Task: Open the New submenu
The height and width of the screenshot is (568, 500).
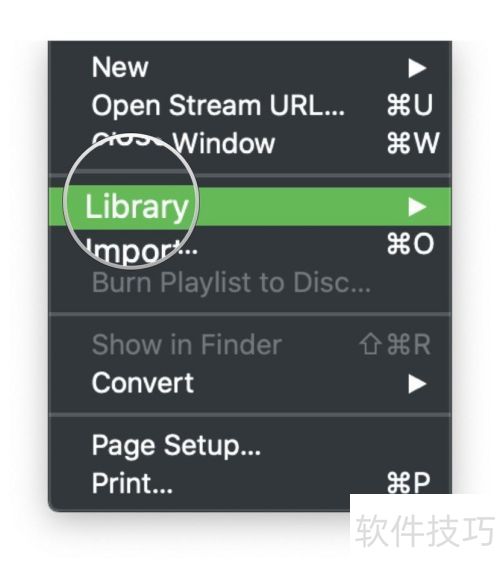Action: tap(250, 68)
